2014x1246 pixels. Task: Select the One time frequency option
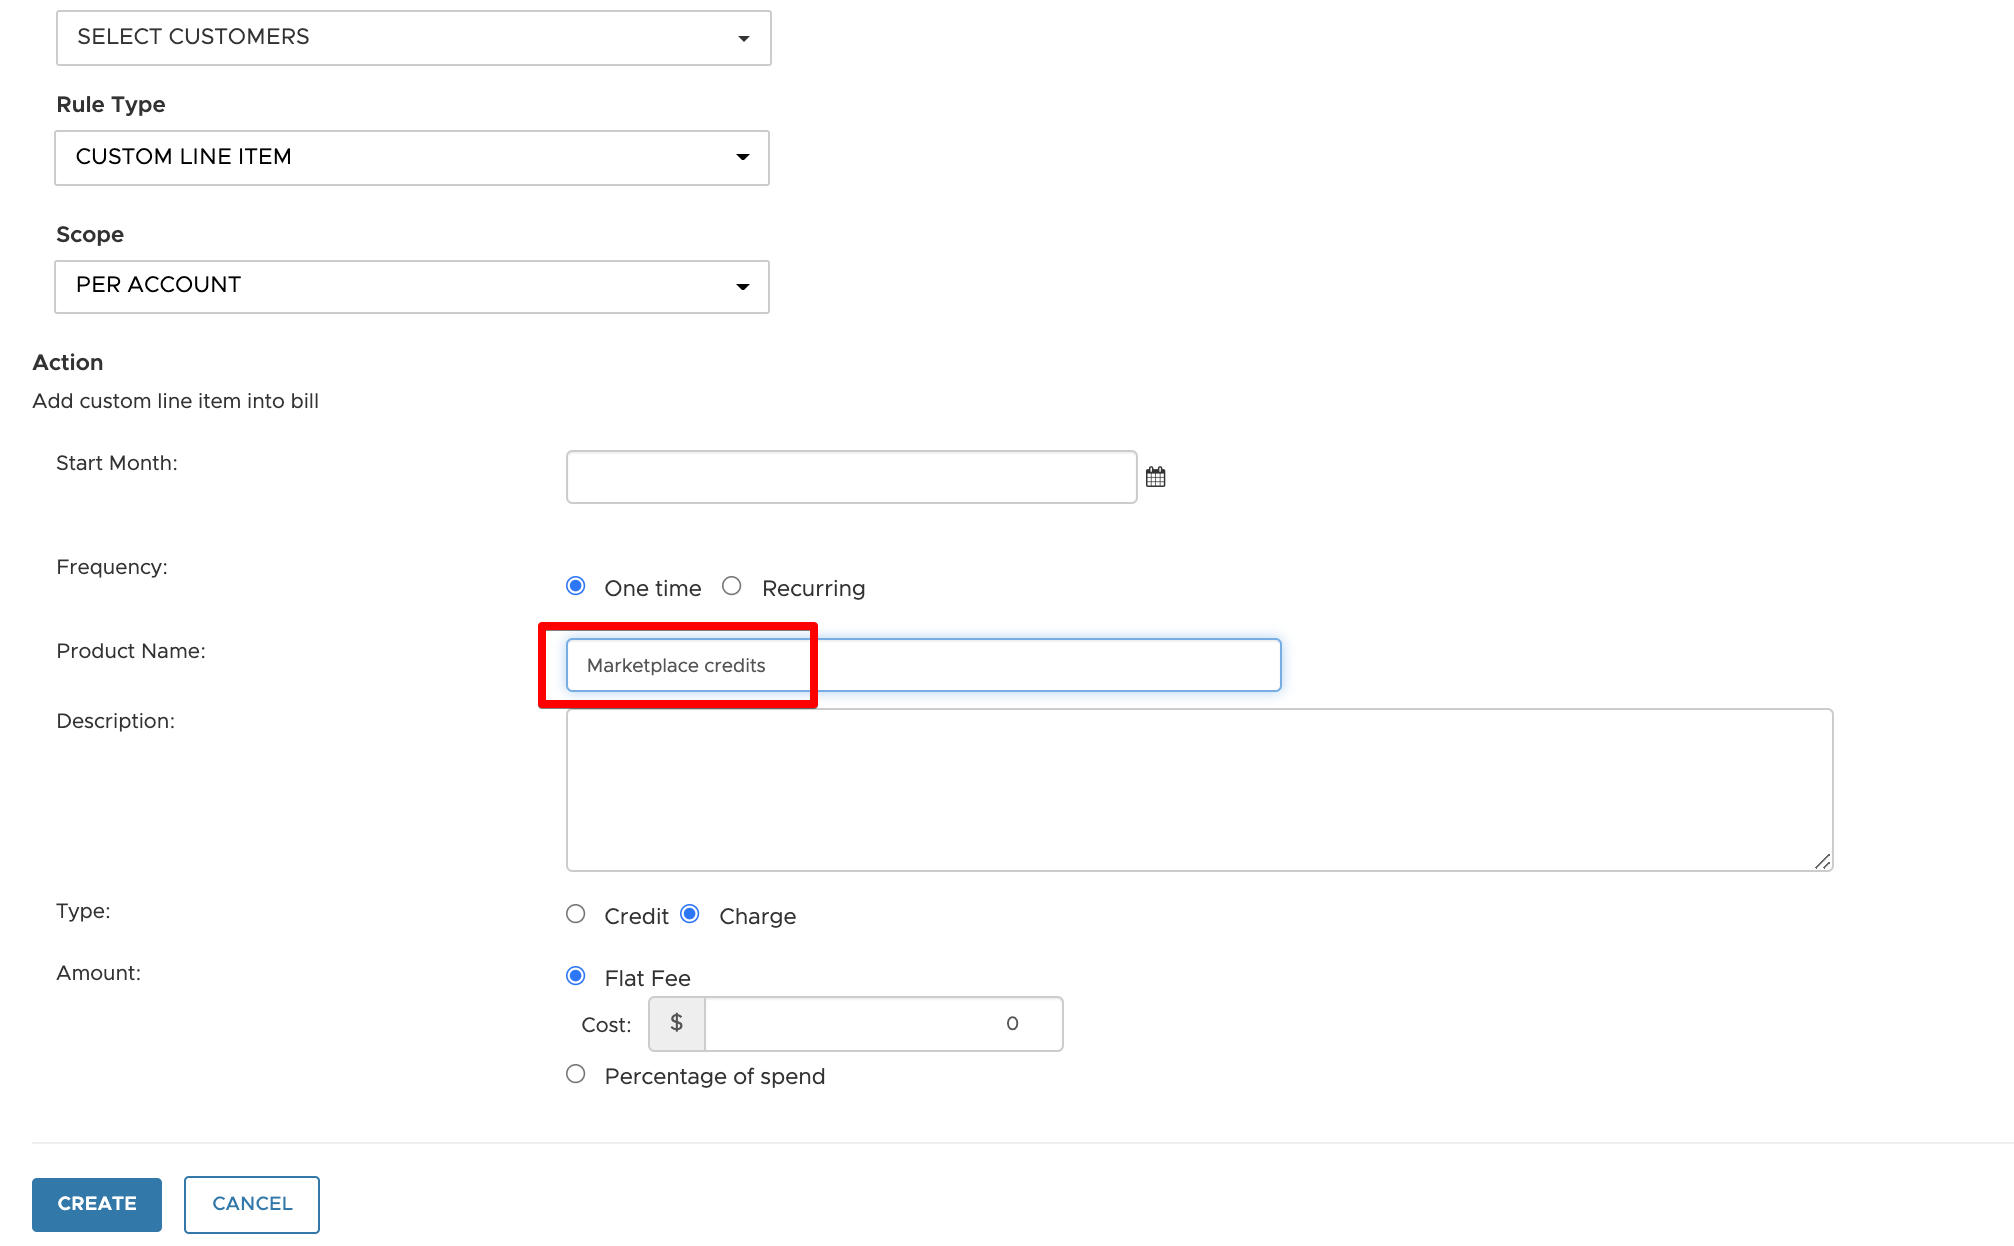576,586
